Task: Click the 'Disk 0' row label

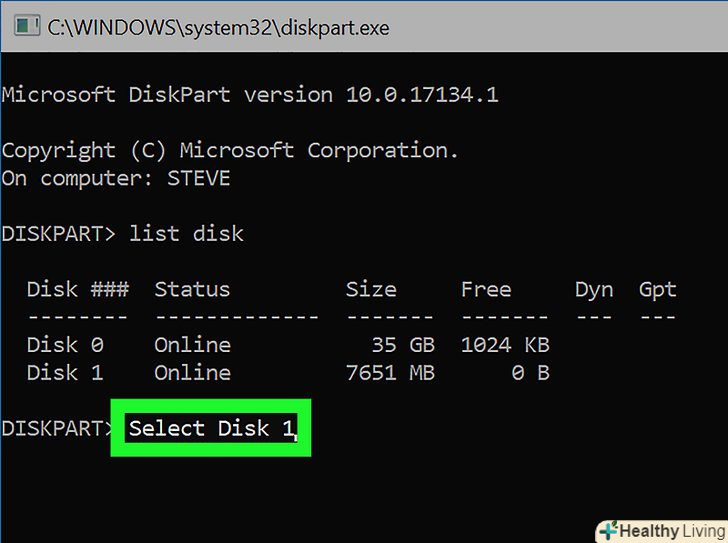Action: coord(65,345)
